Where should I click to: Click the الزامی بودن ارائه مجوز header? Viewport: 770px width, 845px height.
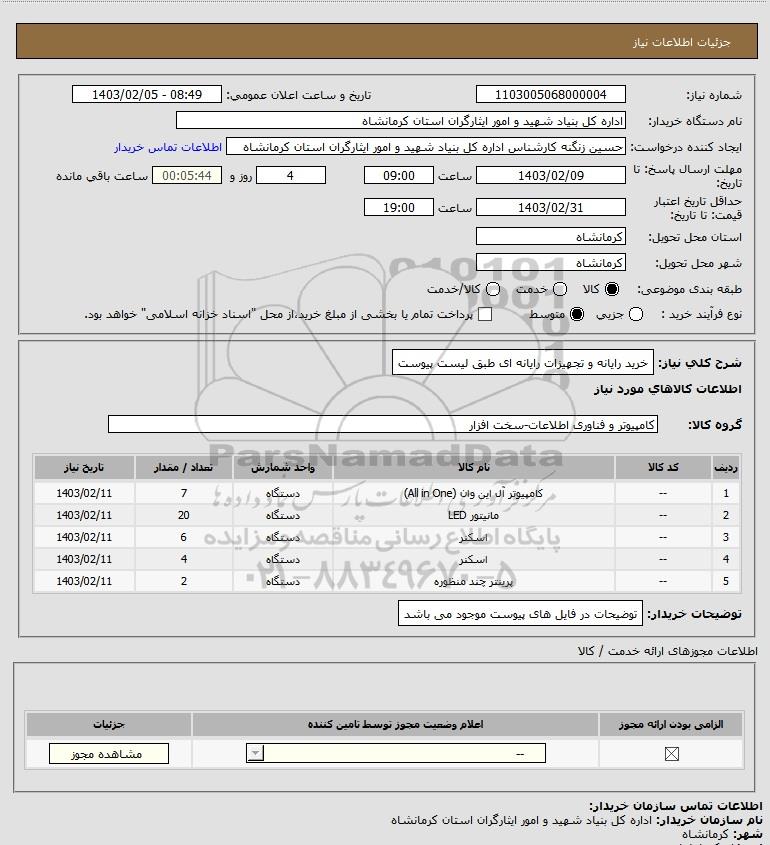[x=671, y=724]
